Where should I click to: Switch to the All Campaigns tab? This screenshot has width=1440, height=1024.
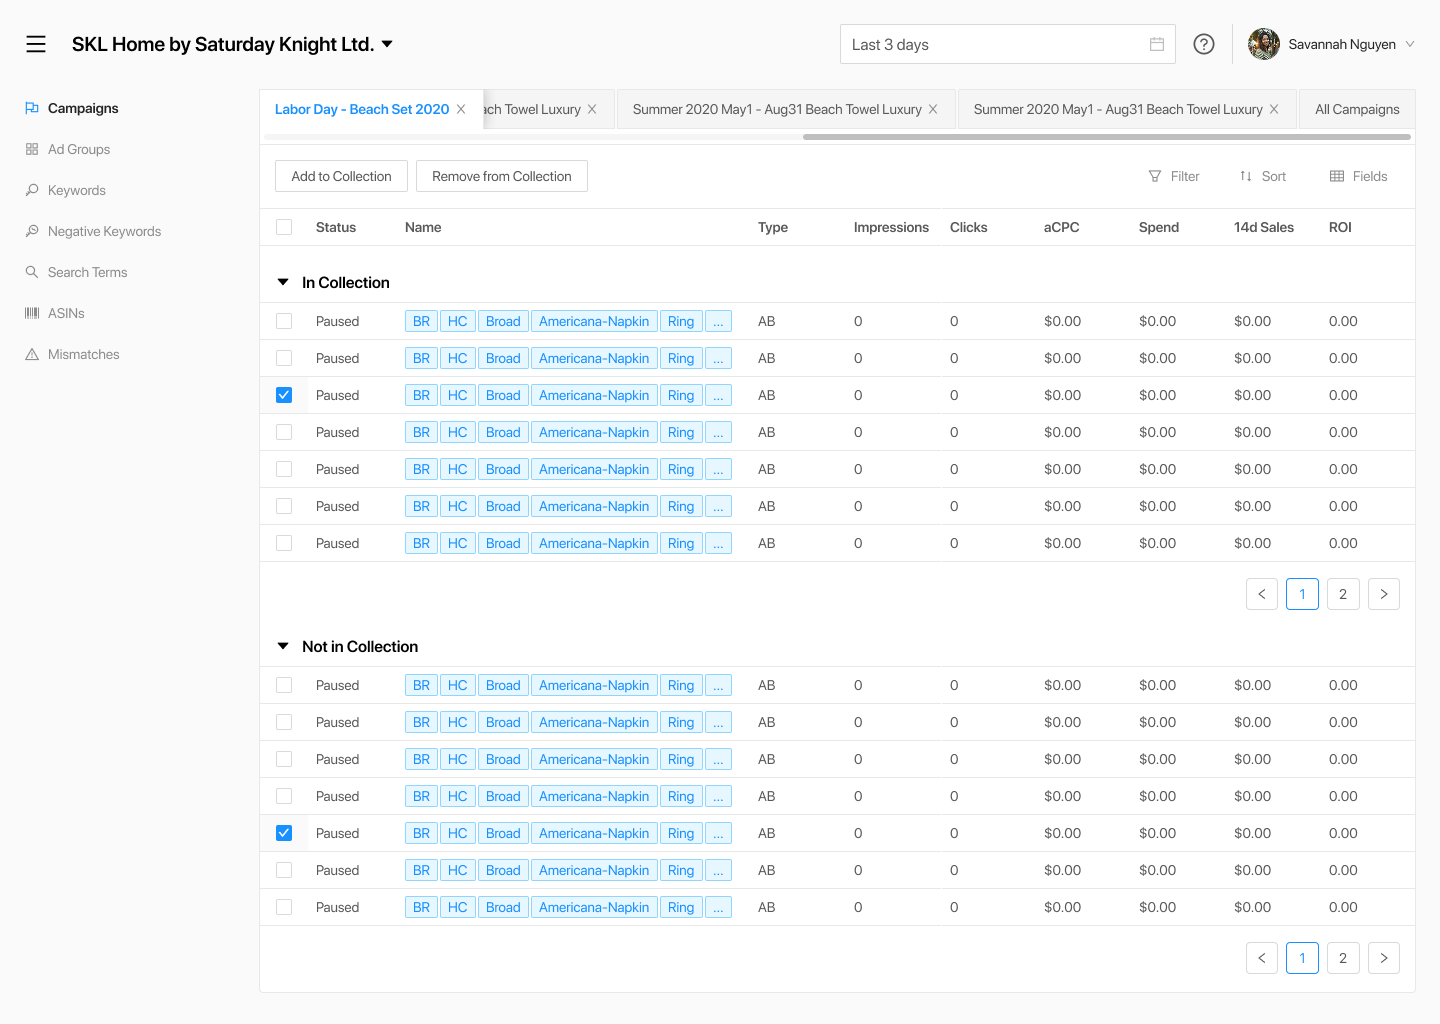(1357, 109)
